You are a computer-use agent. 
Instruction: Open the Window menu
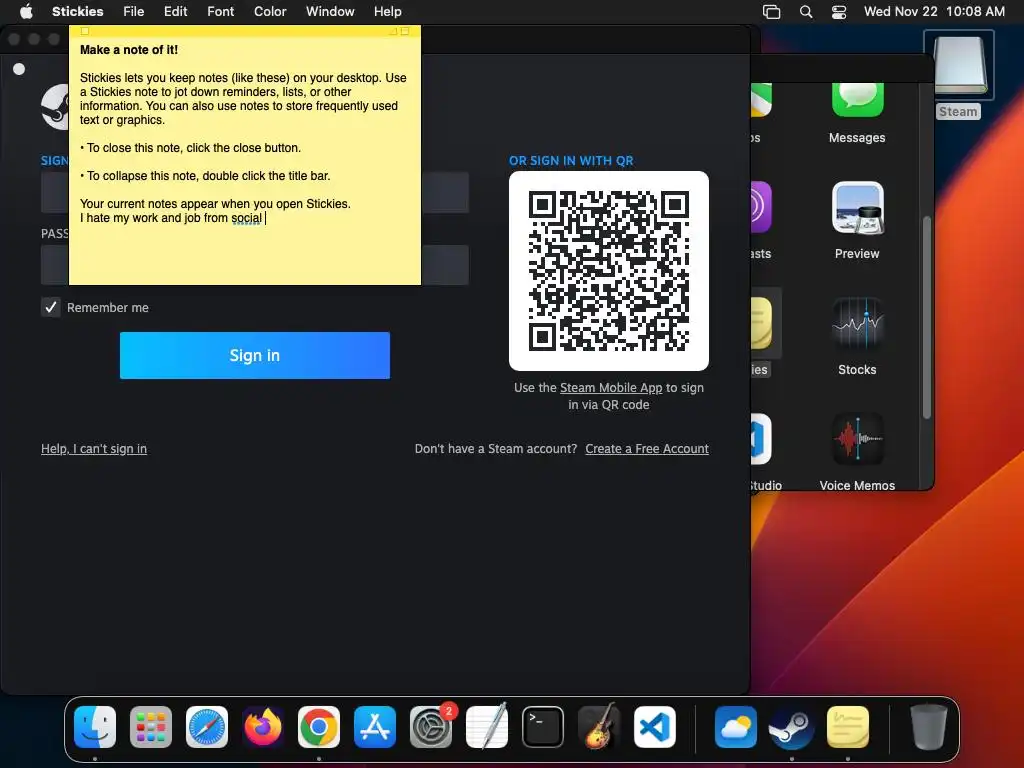click(x=330, y=11)
